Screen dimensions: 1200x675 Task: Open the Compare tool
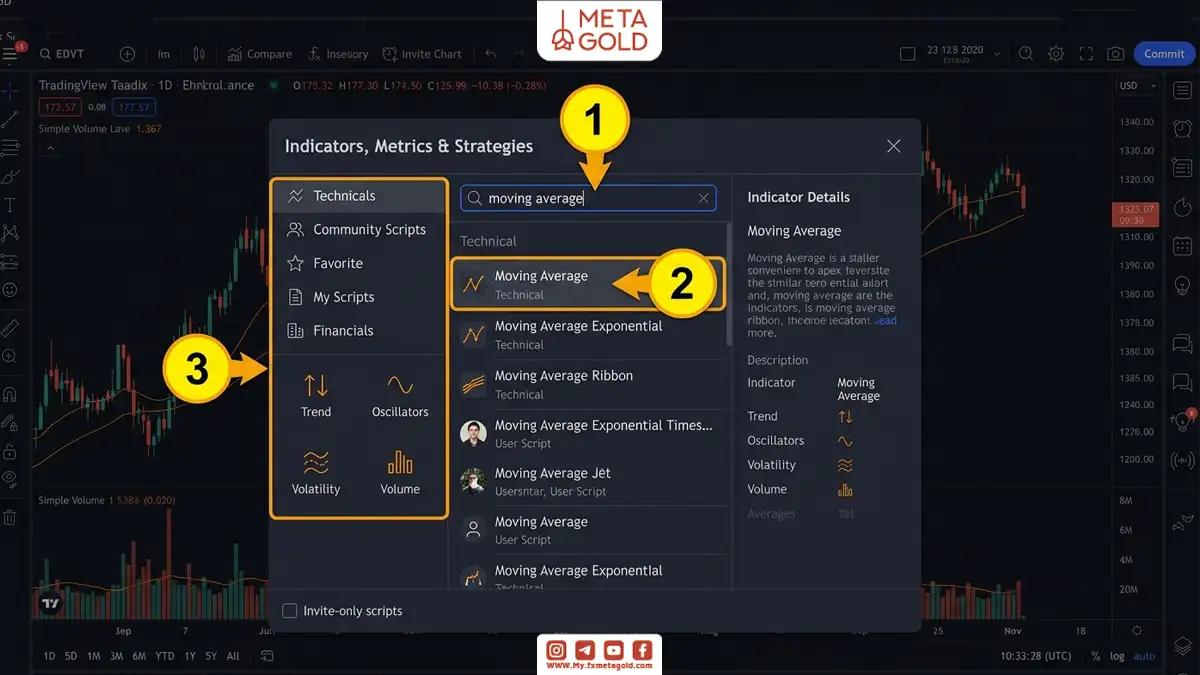coord(259,54)
